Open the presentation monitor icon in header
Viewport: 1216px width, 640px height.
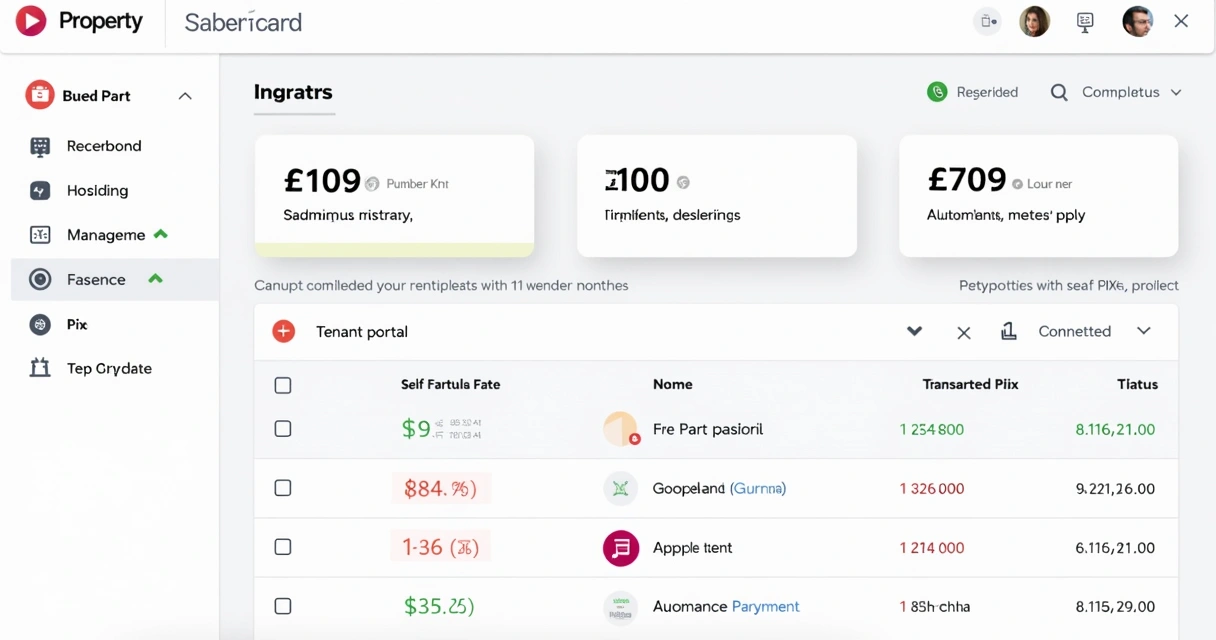point(1085,22)
